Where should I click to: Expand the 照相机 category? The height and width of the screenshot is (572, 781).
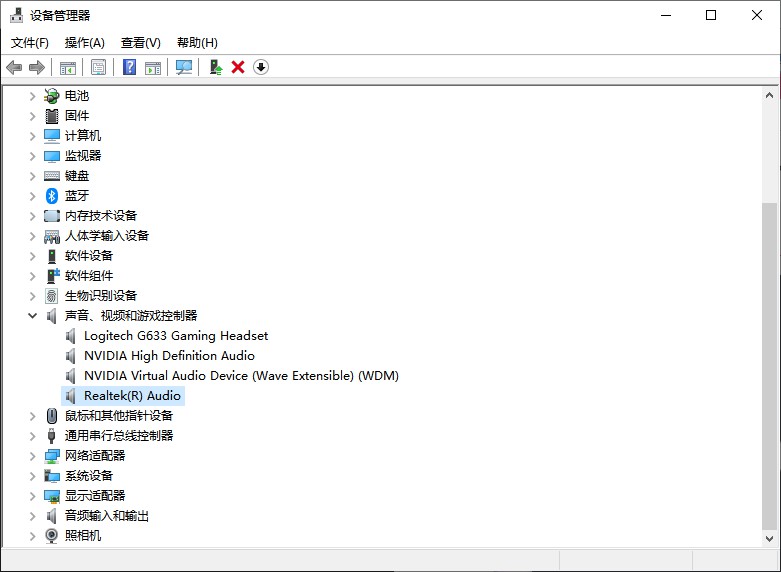32,536
